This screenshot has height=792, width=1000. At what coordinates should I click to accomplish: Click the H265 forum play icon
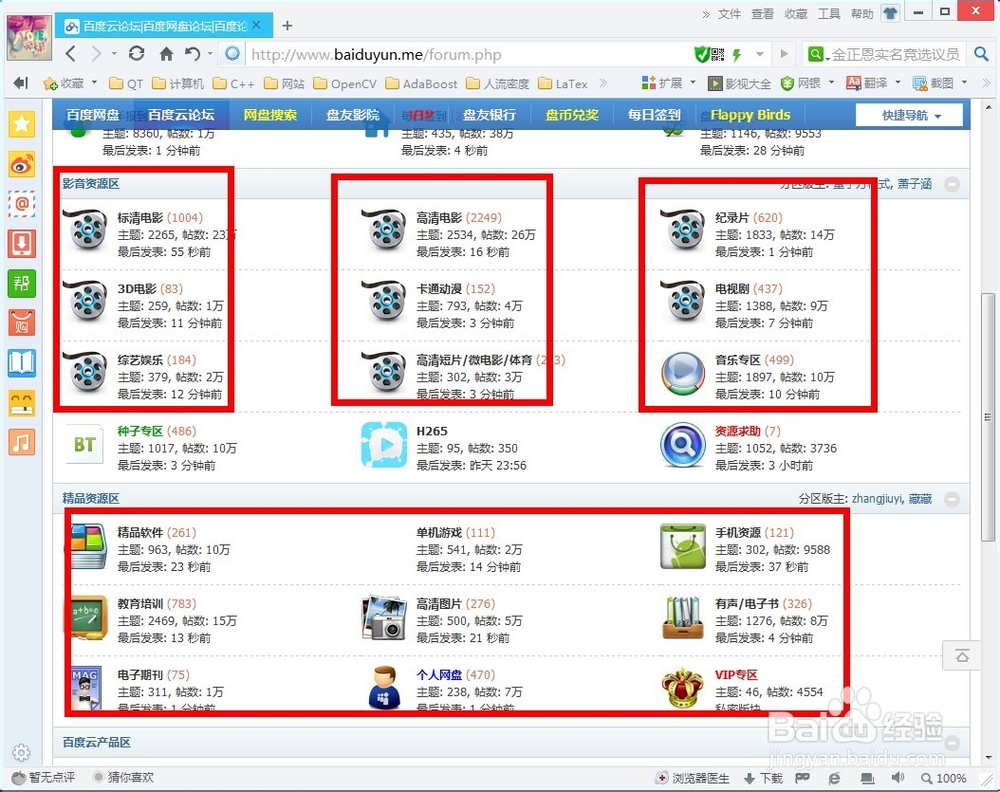pos(384,444)
